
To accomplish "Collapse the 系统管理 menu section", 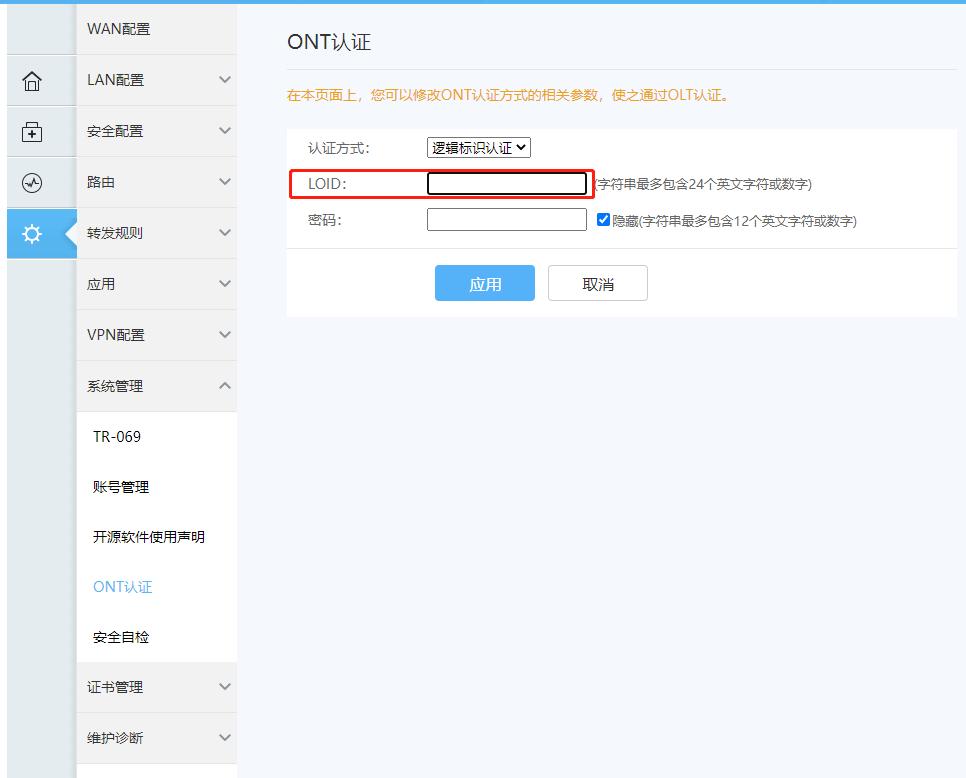I will (157, 385).
